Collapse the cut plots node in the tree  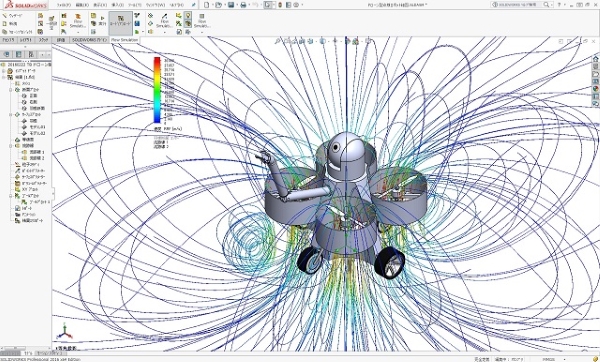point(11,90)
